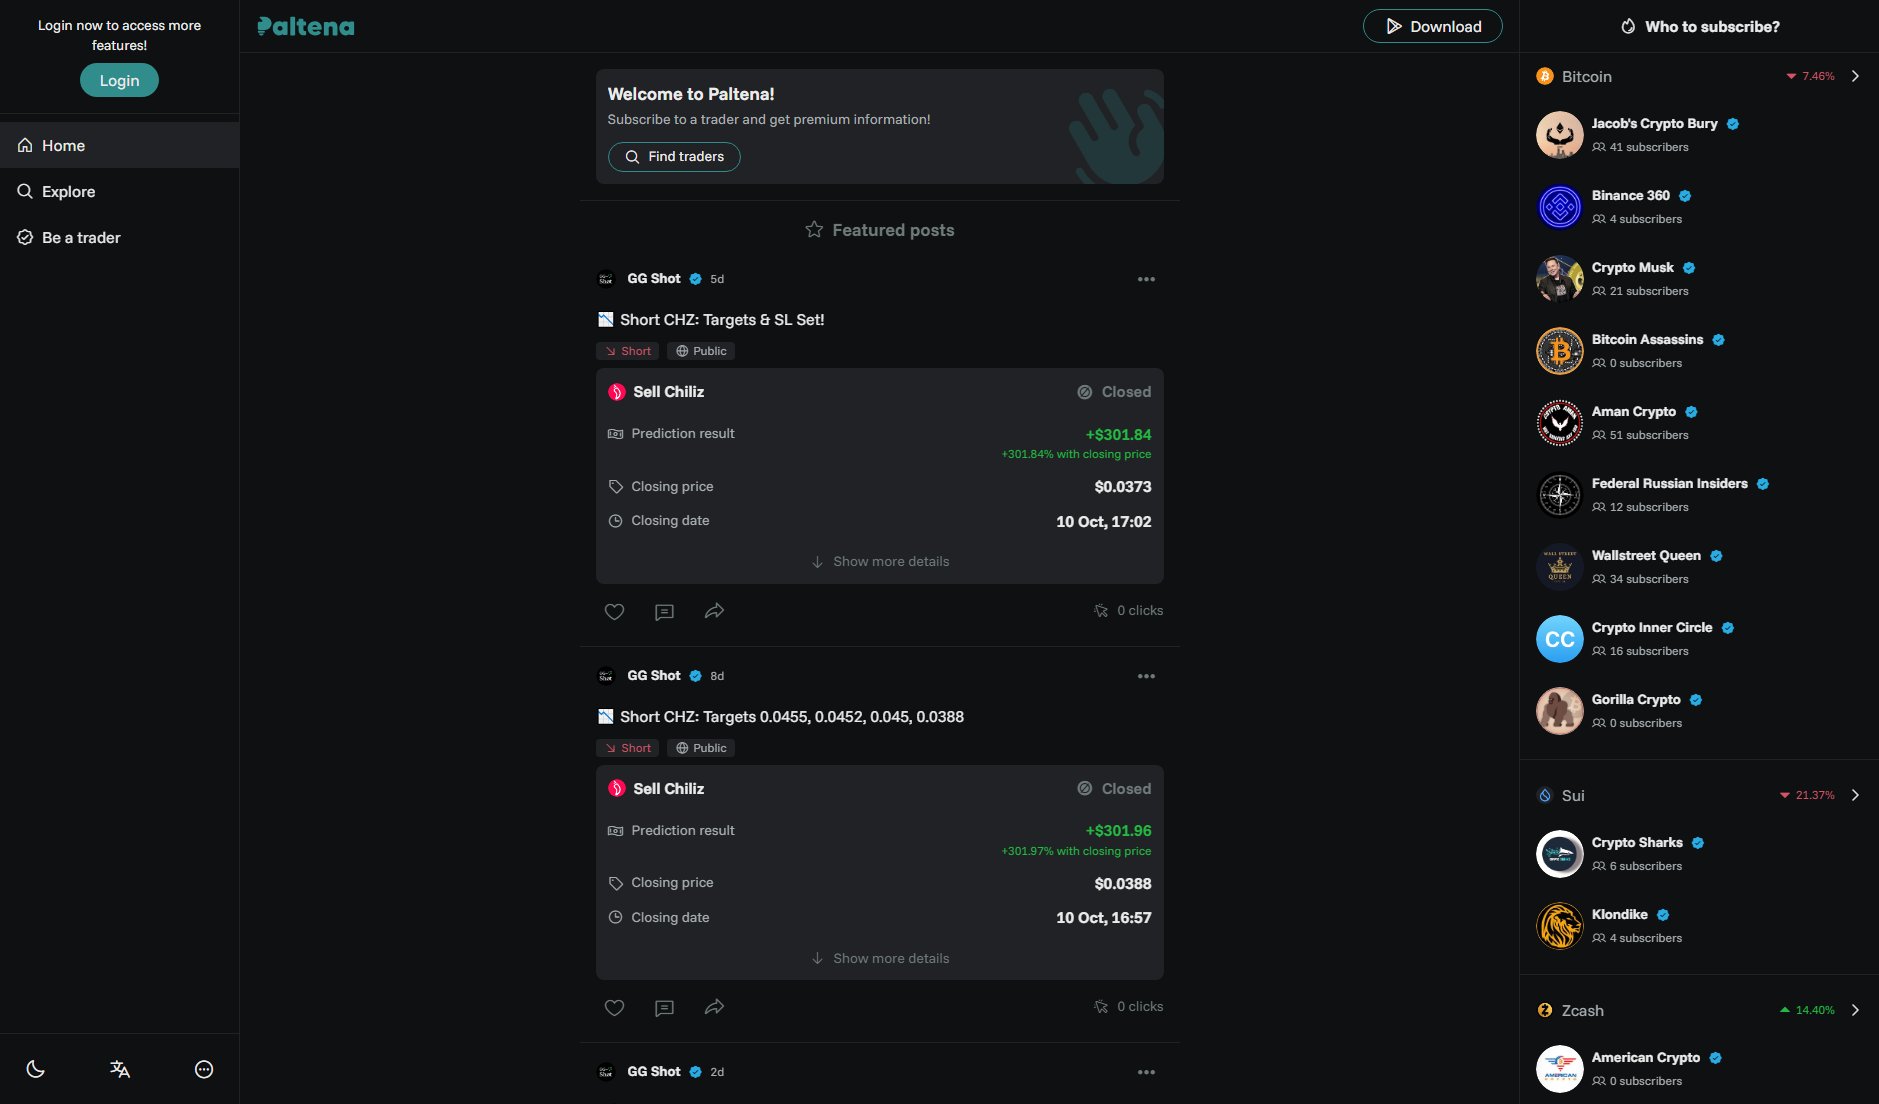The width and height of the screenshot is (1879, 1104).
Task: Like the Short CHZ Targets & SL post
Action: click(x=614, y=611)
